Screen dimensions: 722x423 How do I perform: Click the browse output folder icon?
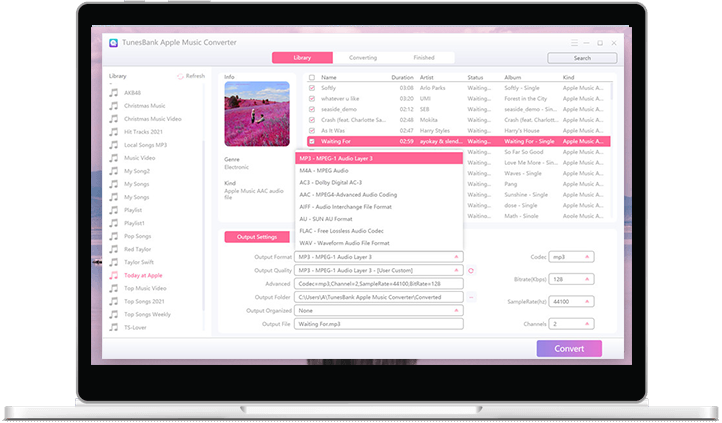point(471,297)
